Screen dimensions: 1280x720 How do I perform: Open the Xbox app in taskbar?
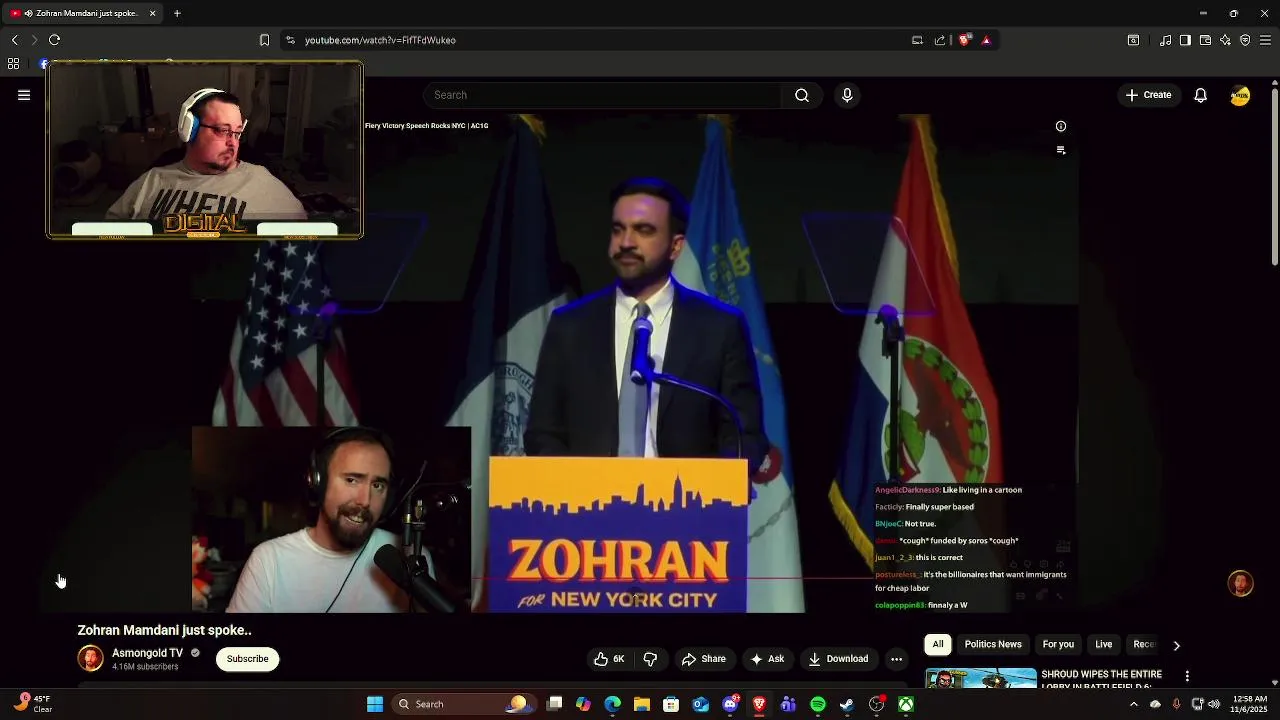pos(905,704)
